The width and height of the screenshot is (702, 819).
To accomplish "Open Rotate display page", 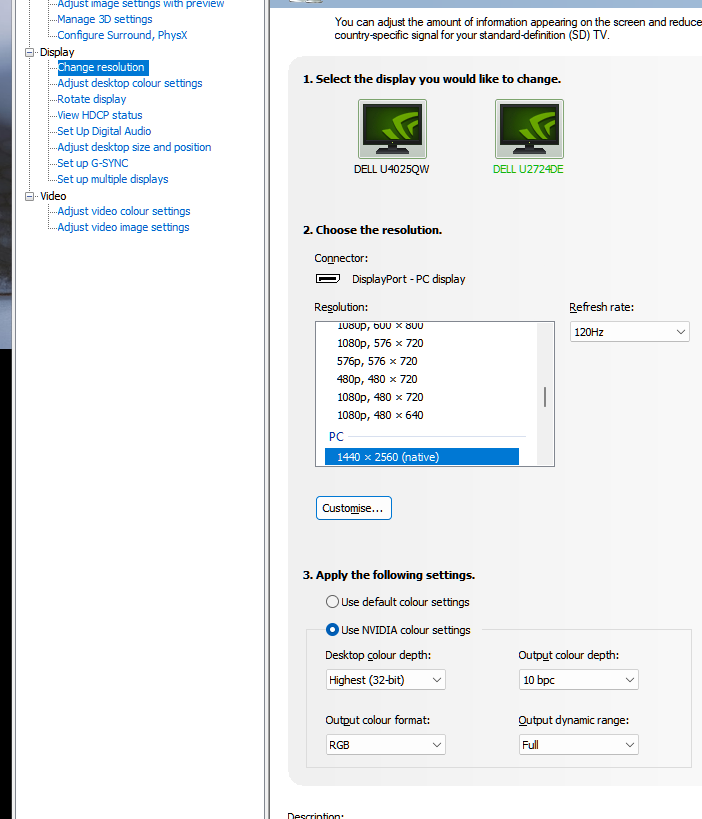I will pos(92,100).
